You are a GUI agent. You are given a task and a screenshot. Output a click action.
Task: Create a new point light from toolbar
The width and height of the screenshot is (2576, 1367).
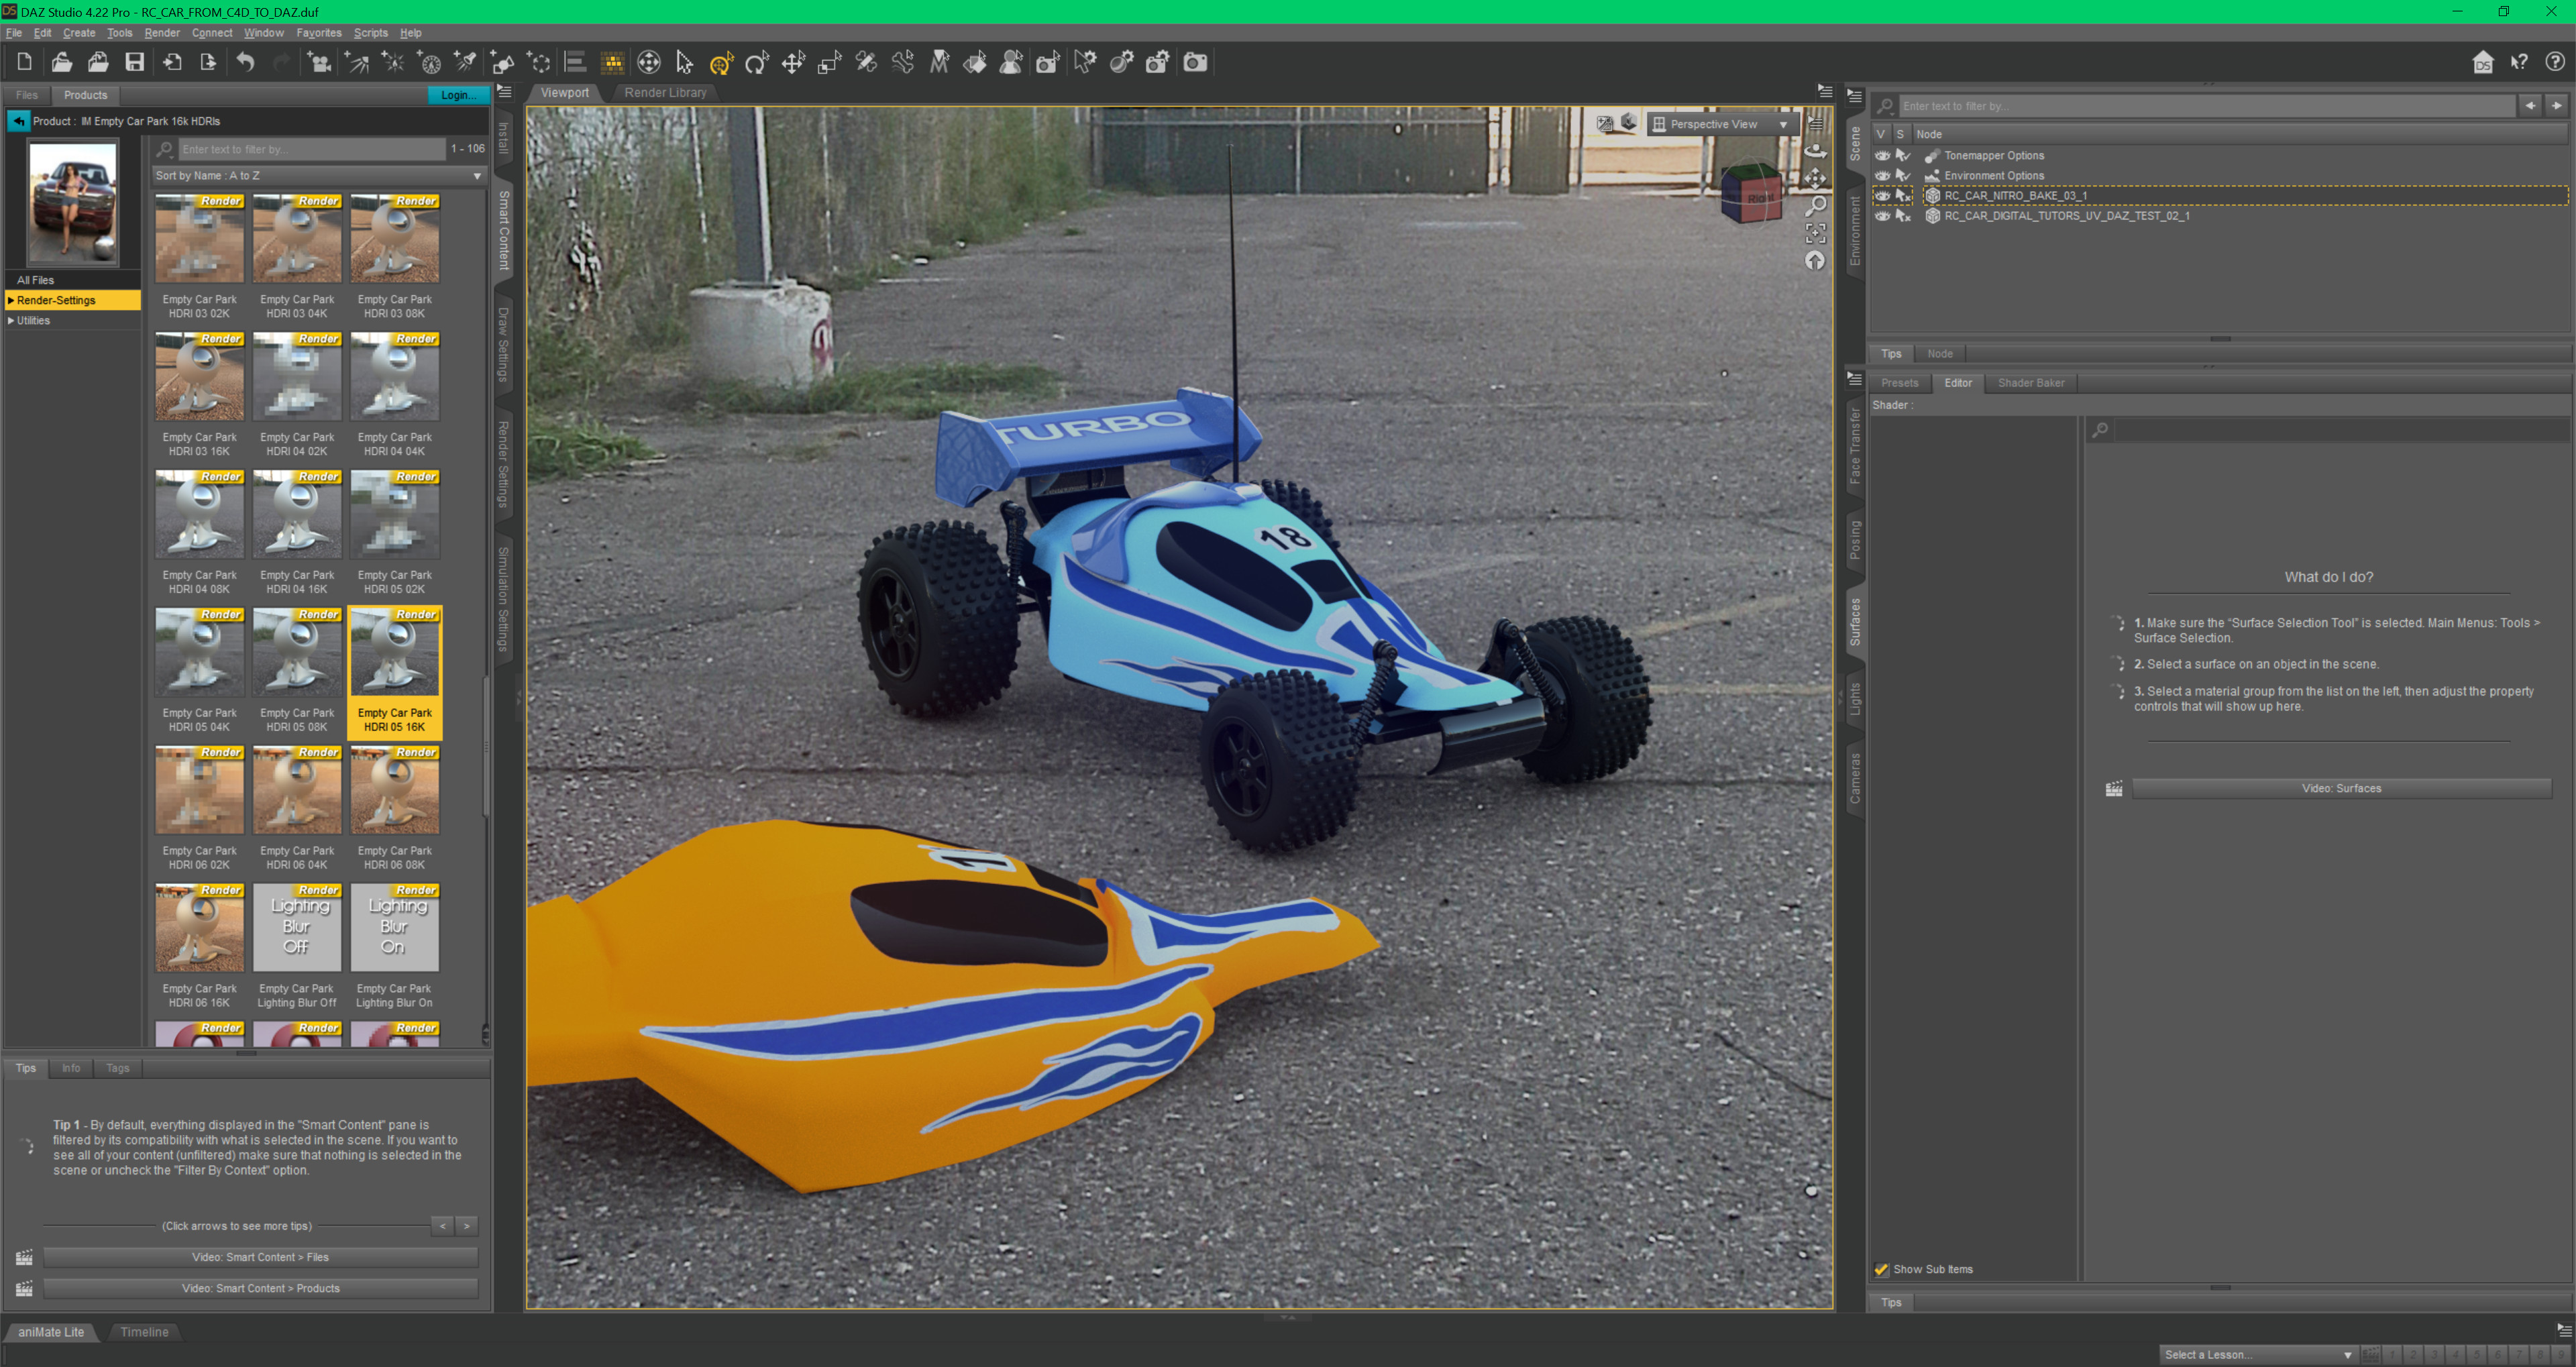point(394,63)
